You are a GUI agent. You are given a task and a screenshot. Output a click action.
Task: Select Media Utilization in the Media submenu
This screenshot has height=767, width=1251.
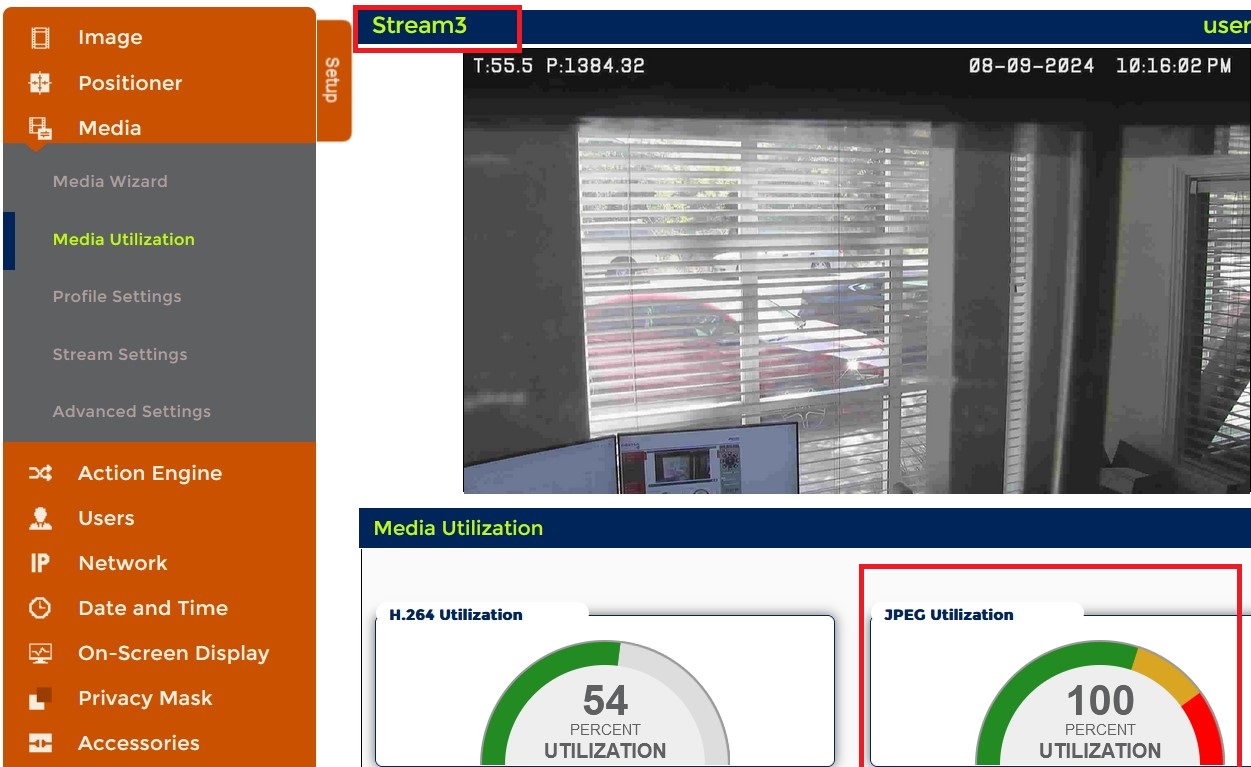[124, 239]
